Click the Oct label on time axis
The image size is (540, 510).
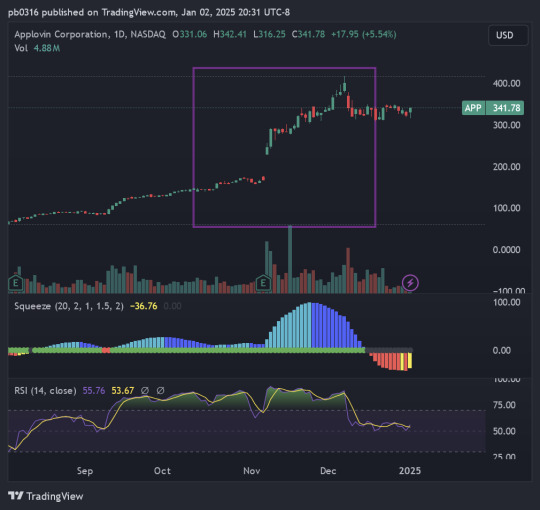click(x=162, y=471)
